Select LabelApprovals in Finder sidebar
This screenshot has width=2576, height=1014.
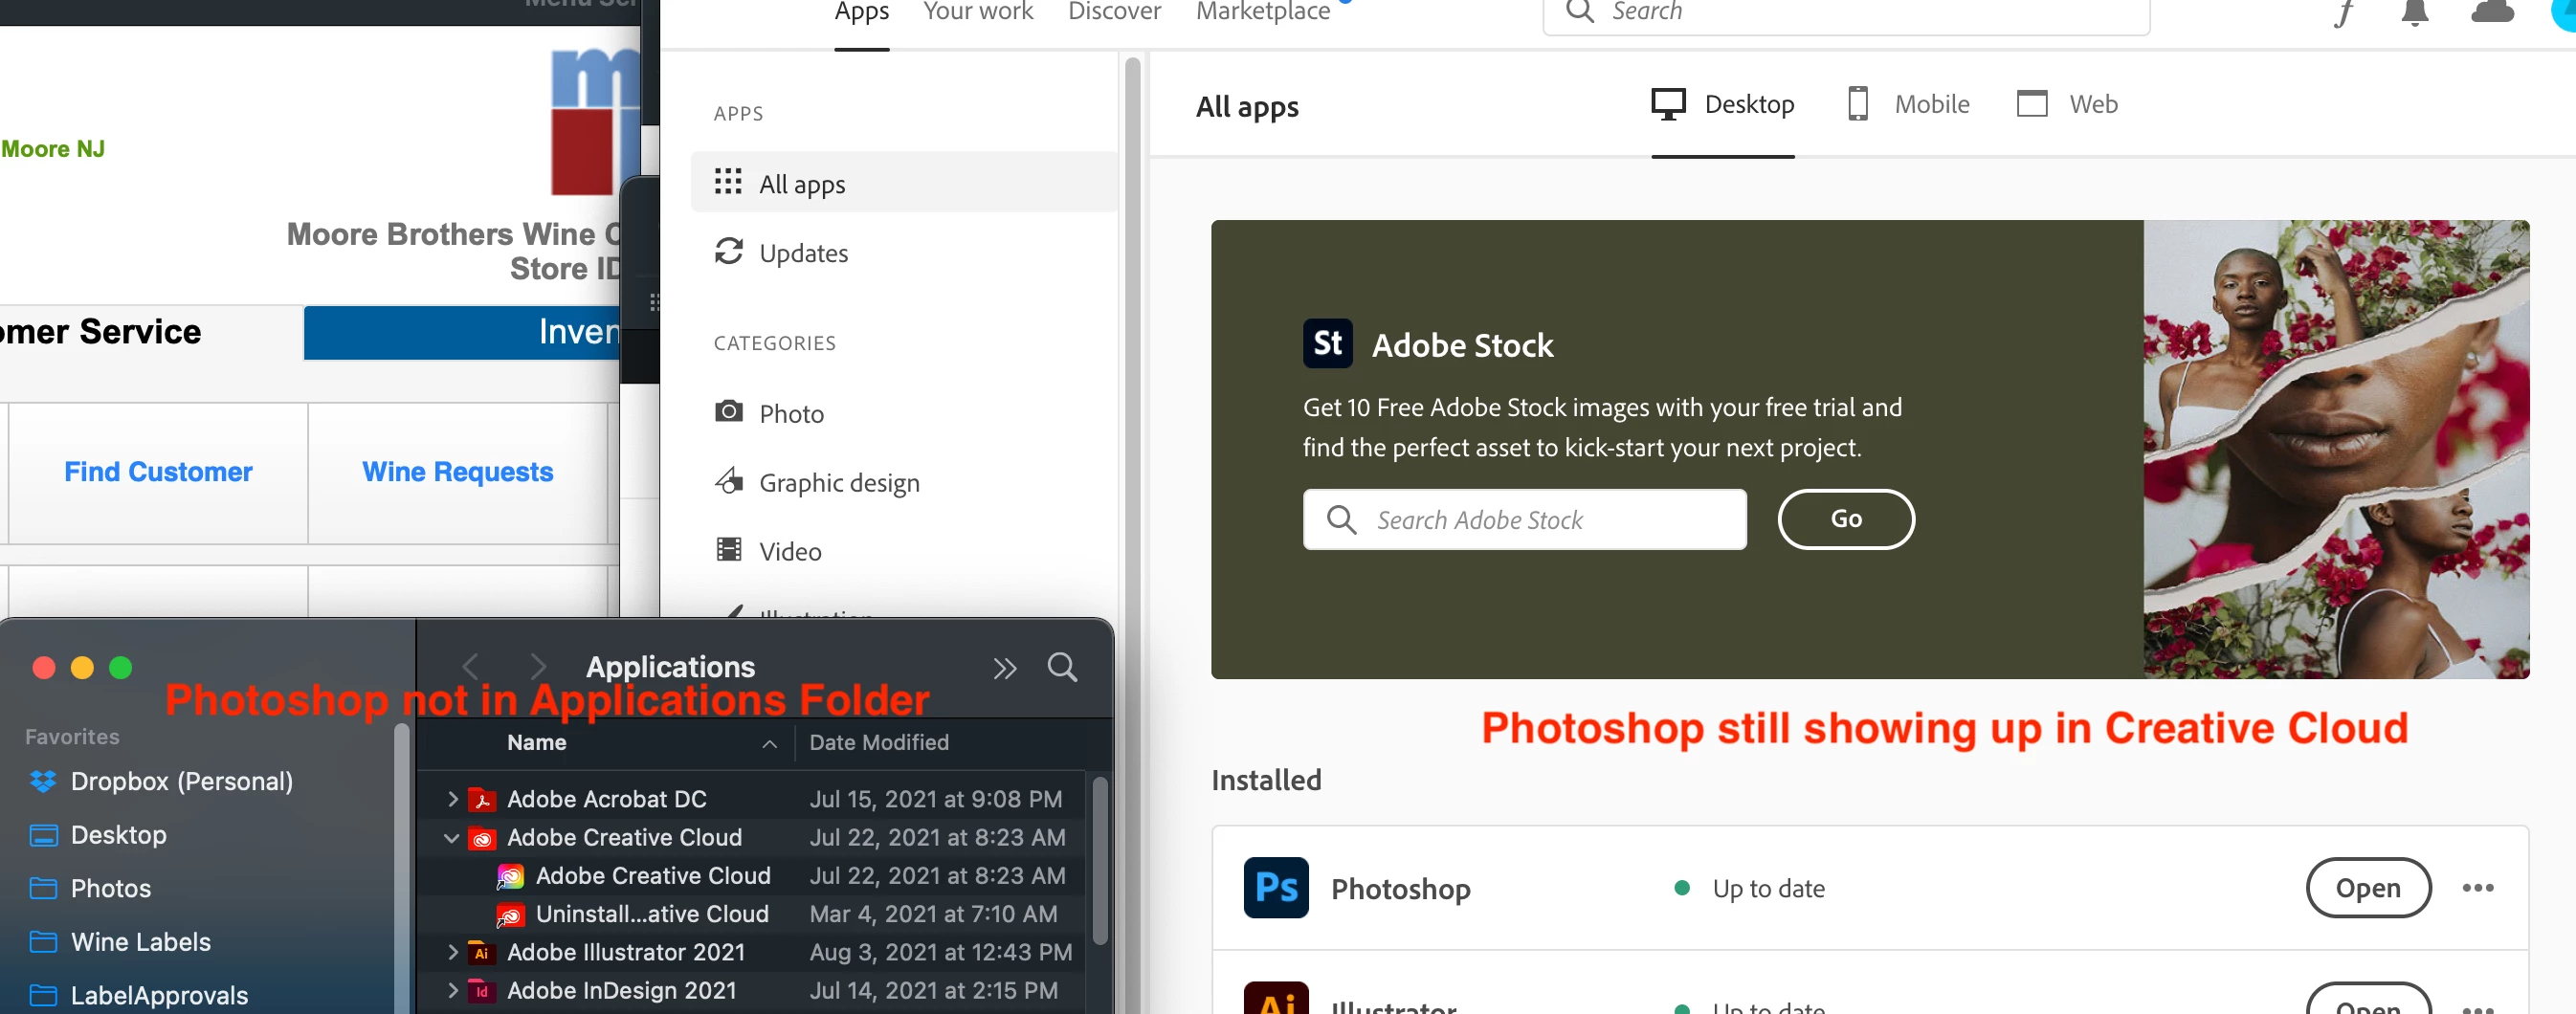coord(159,995)
